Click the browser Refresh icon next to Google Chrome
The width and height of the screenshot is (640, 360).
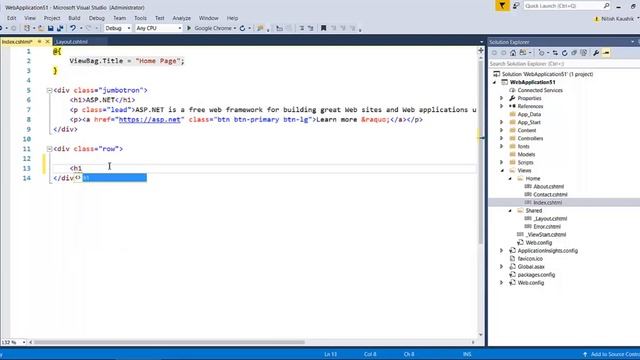click(x=242, y=28)
